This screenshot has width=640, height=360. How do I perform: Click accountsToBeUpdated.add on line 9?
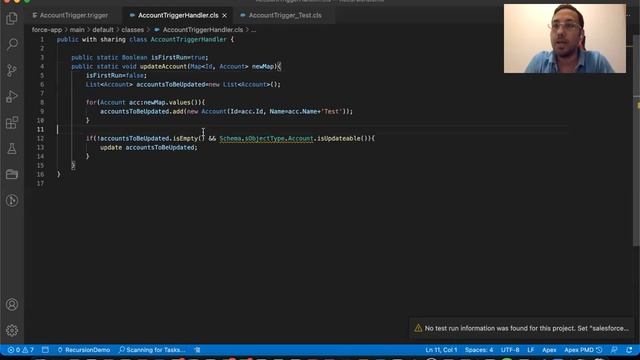(142, 111)
